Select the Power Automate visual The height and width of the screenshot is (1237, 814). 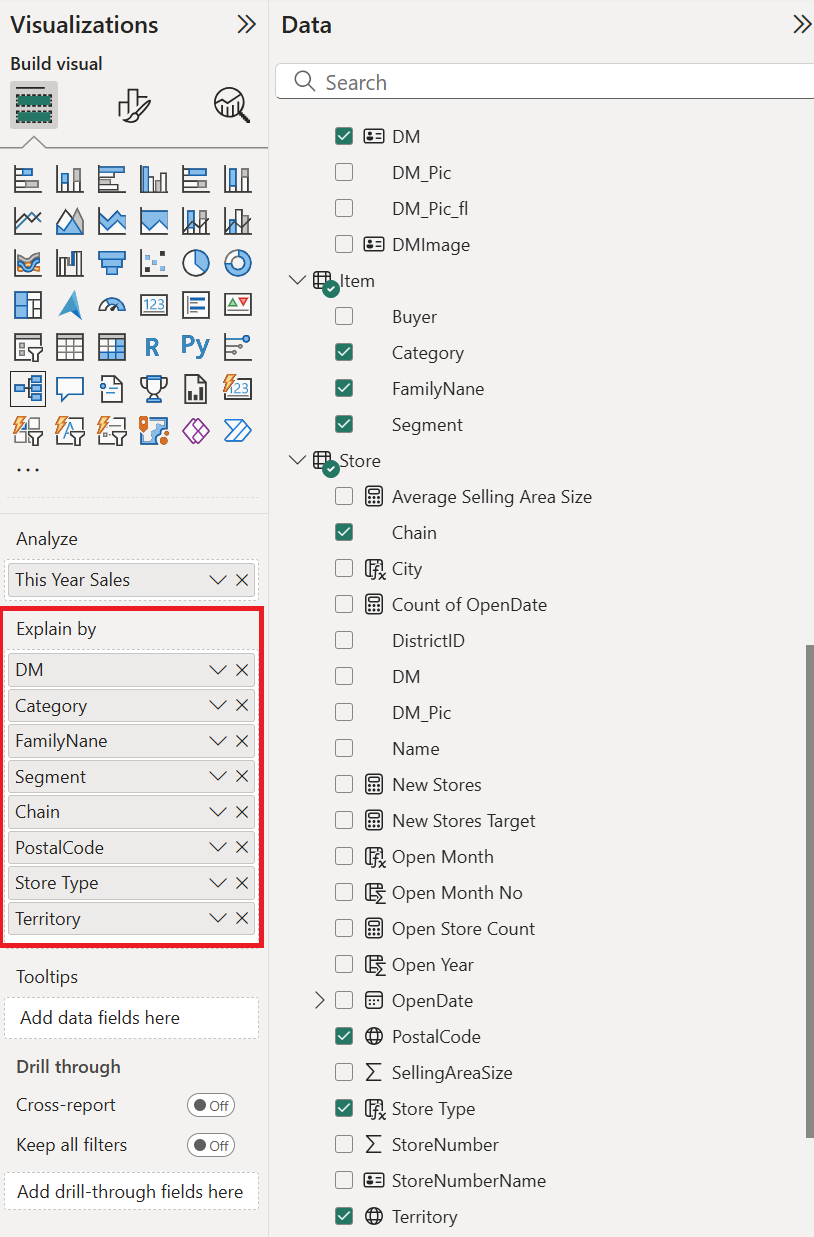pos(237,431)
